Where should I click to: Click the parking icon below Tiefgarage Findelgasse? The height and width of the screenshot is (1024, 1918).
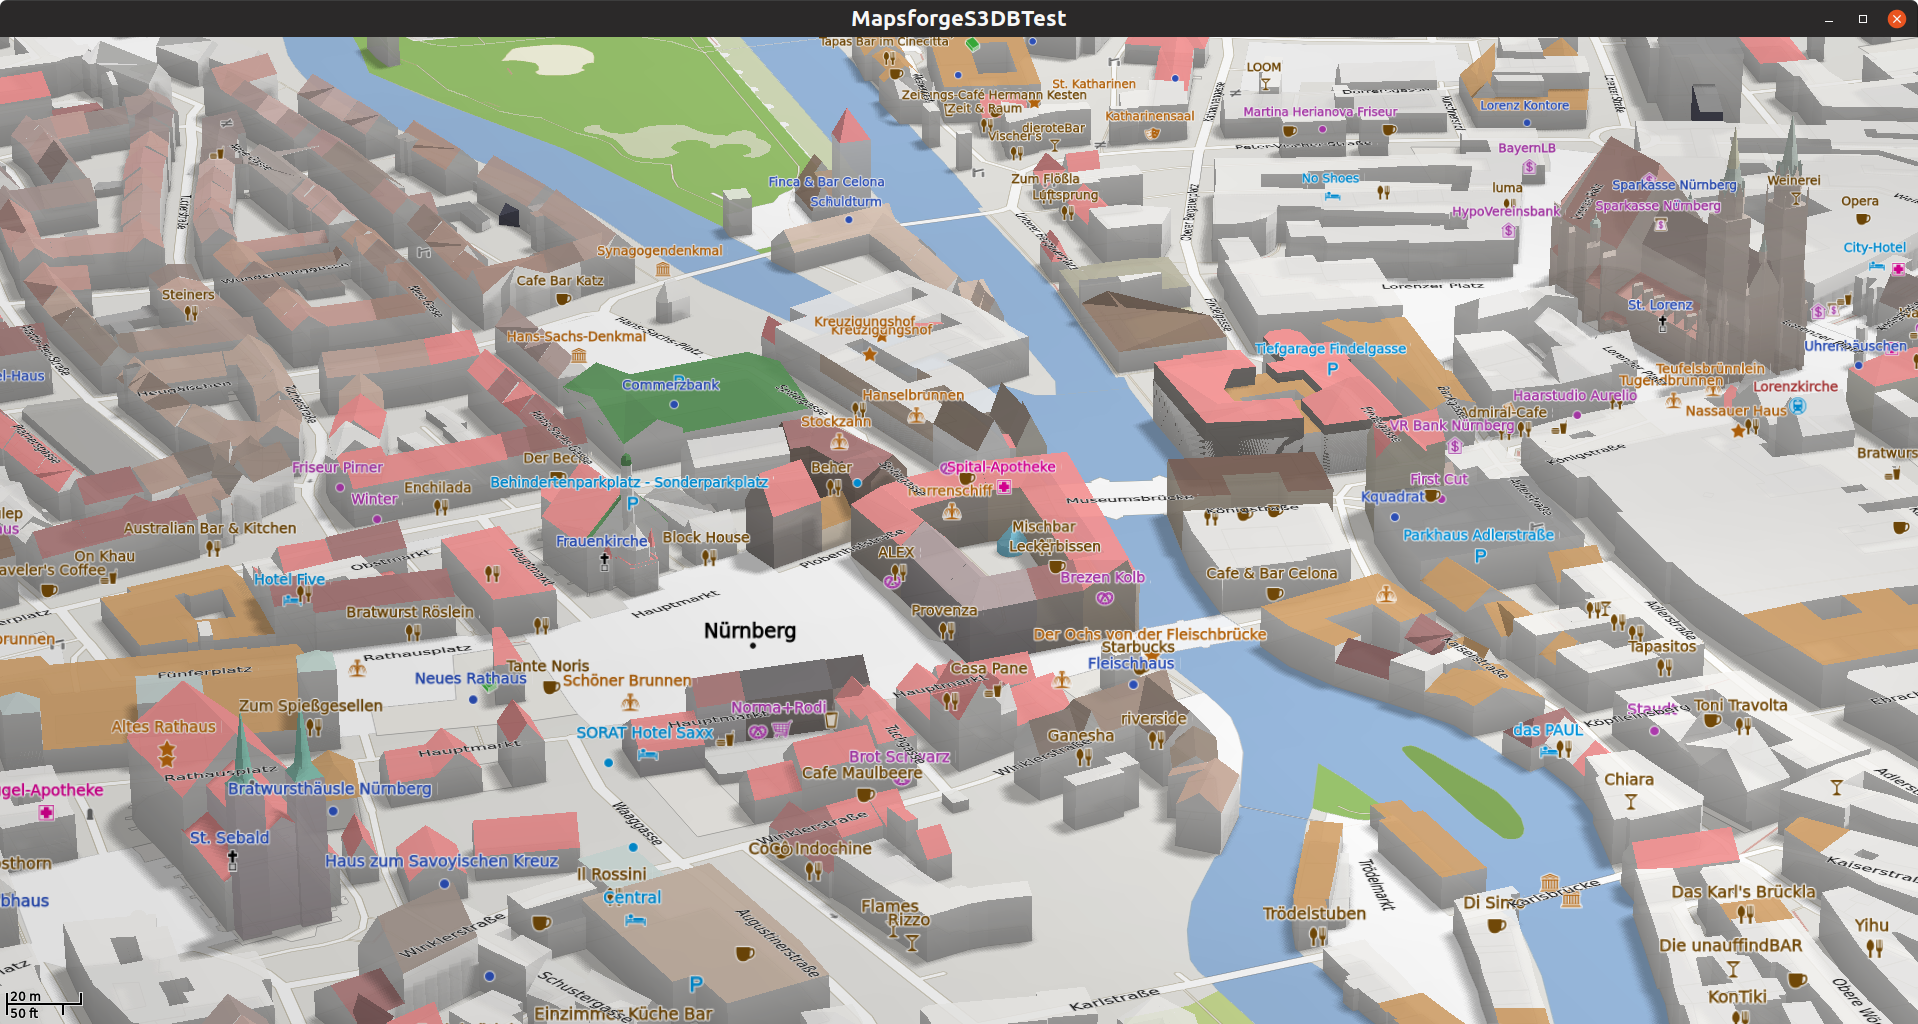pos(1332,369)
